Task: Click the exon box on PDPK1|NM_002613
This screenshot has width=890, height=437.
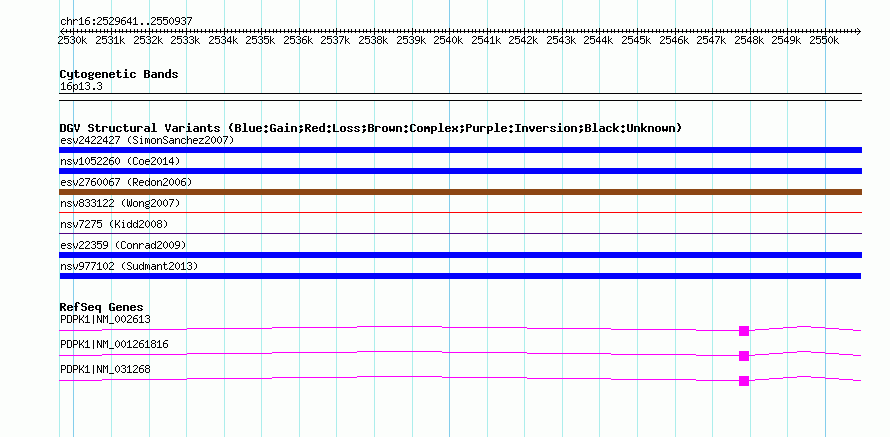Action: pyautogui.click(x=744, y=331)
